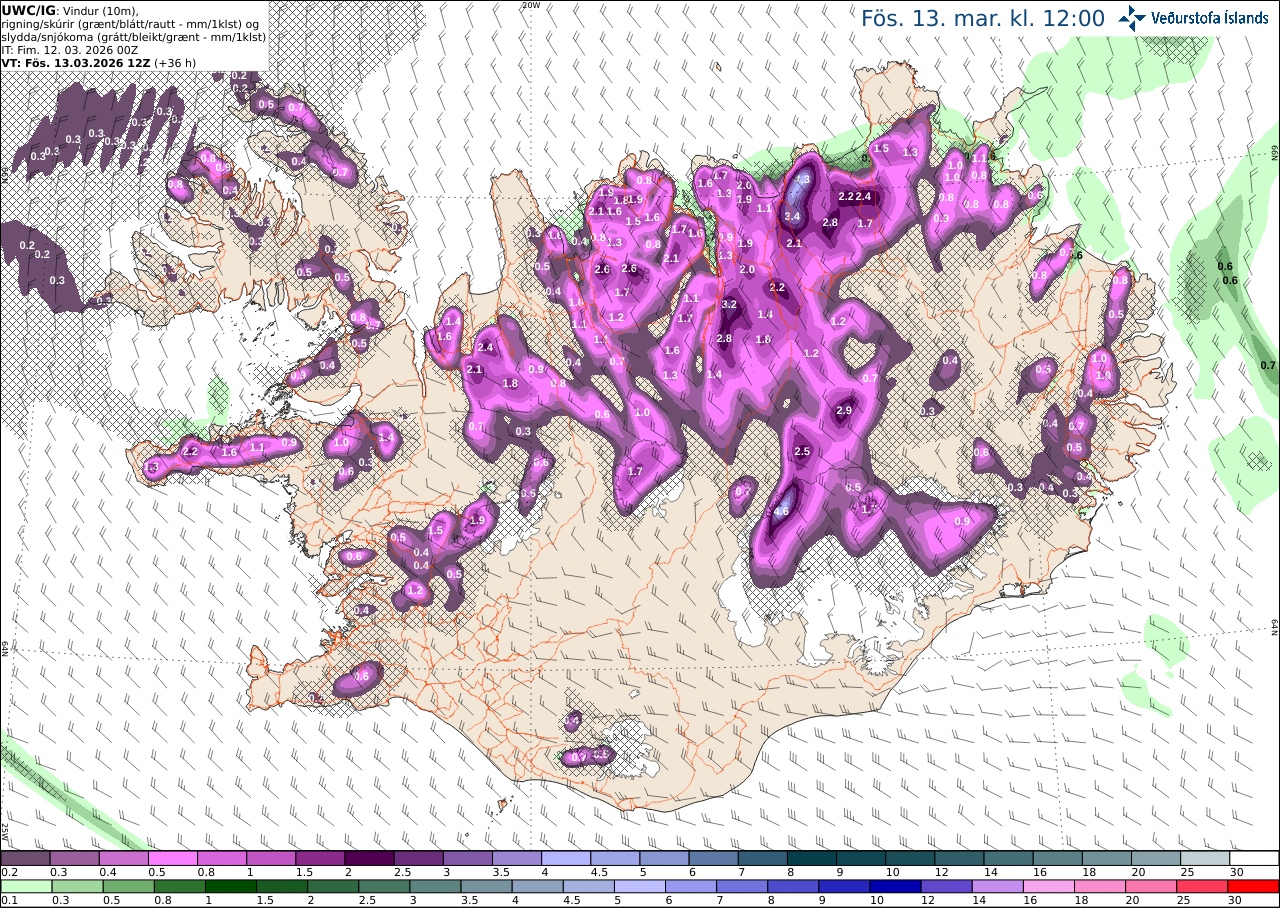
Task: Pick the 0.3 swatch in the purple snow scale
Action: (74, 858)
